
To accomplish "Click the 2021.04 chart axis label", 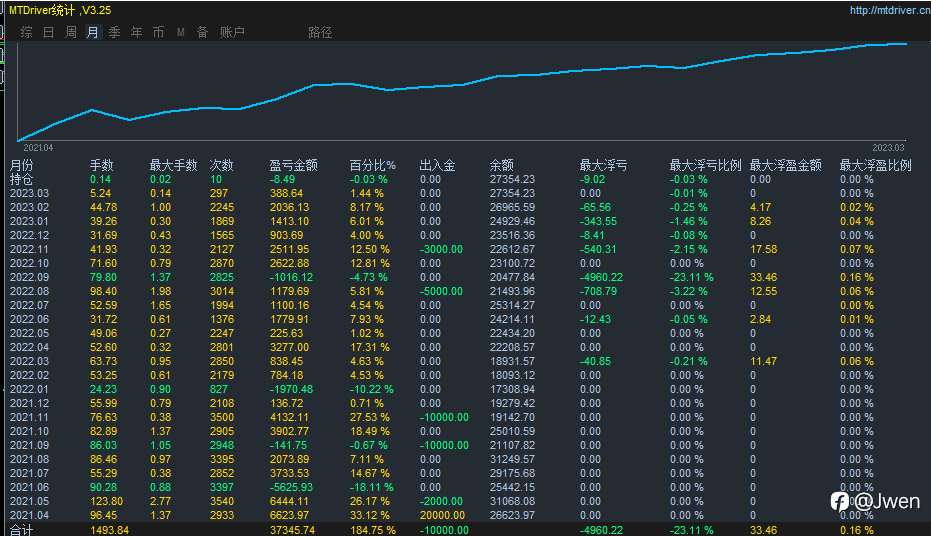I will coord(38,148).
